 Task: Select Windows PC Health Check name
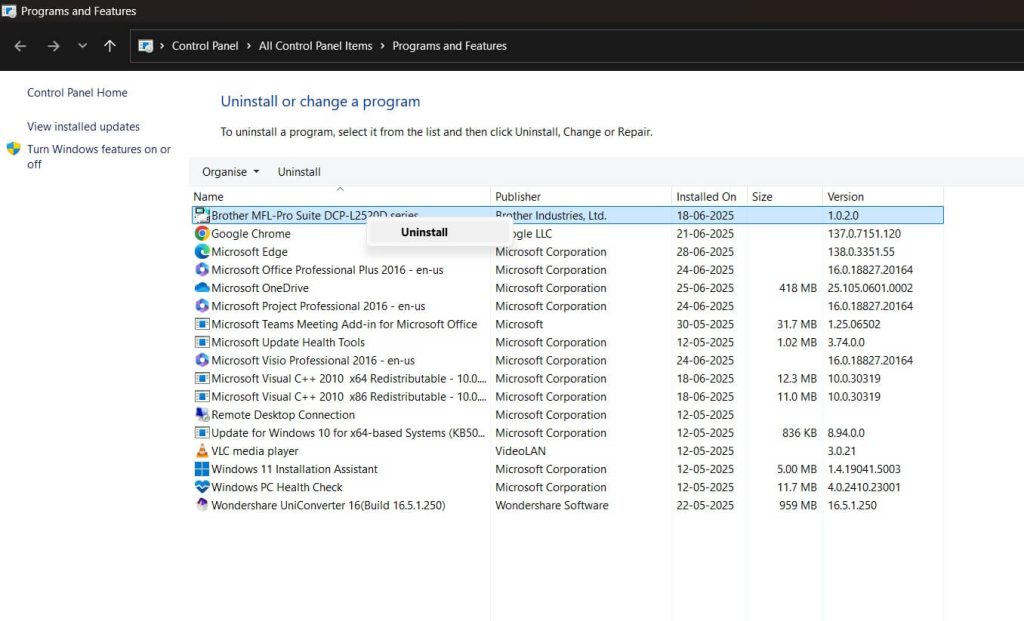277,487
